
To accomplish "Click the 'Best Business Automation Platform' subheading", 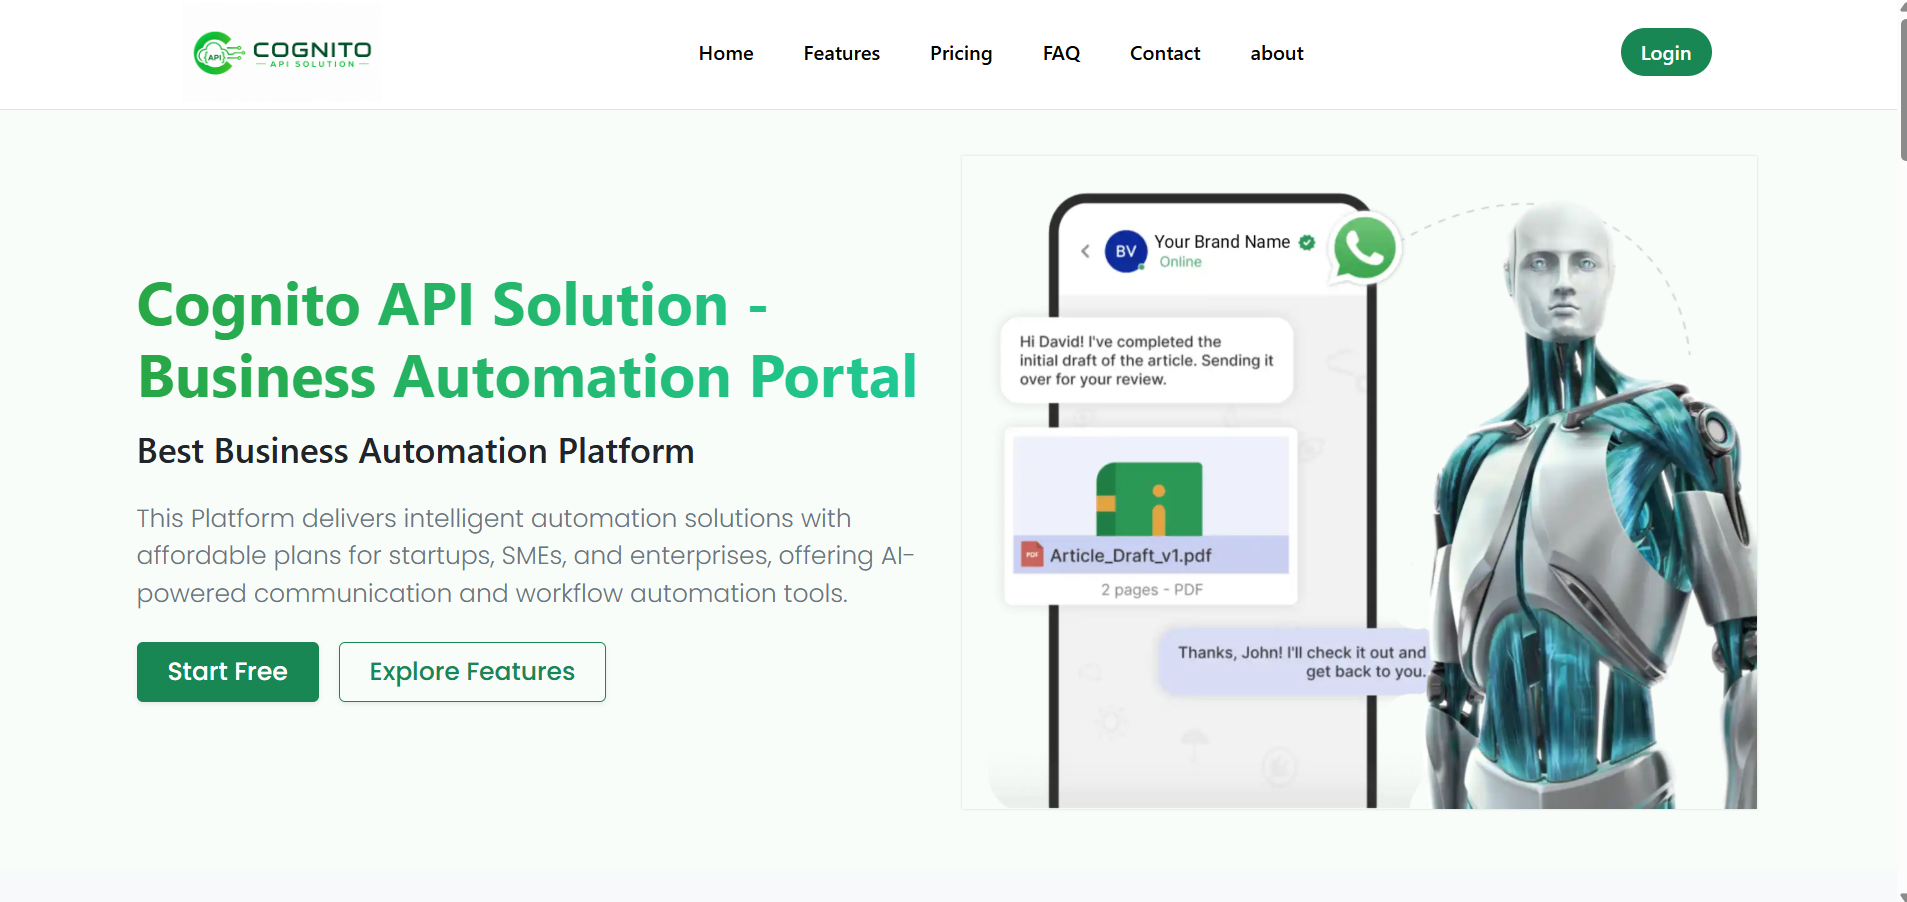I will click(x=416, y=451).
